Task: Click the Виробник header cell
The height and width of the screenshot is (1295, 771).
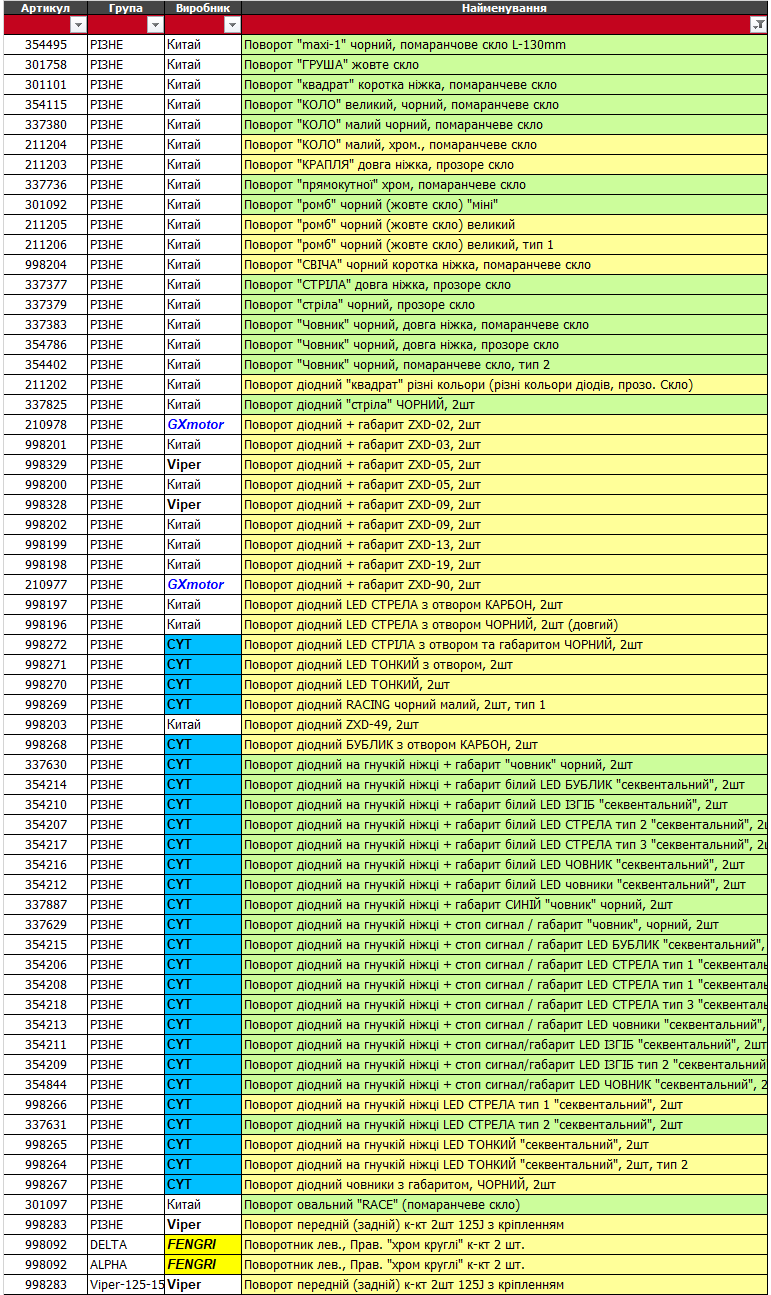Action: (x=203, y=8)
